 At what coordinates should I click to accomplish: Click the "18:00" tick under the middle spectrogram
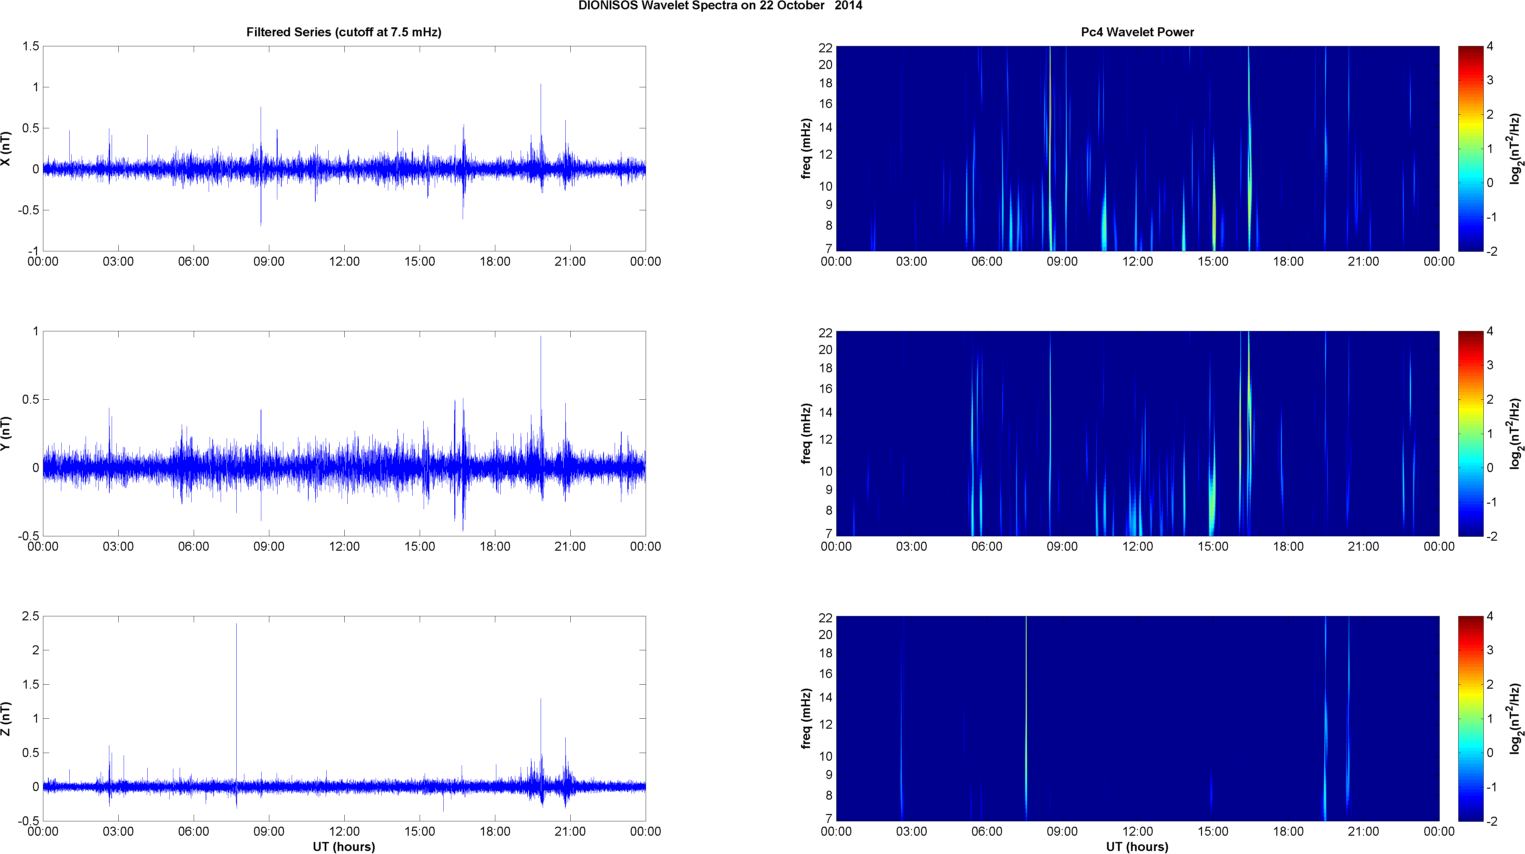coord(1288,547)
